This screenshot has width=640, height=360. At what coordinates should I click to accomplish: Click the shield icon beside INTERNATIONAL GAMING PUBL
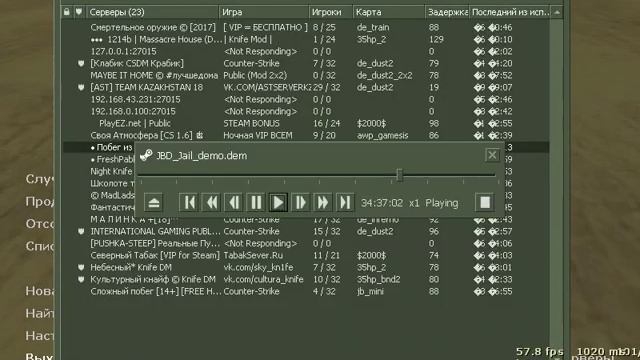(81, 231)
